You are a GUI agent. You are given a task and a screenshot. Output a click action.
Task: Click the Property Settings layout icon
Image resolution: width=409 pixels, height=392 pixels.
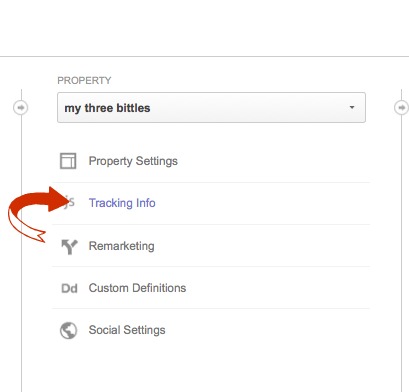point(68,161)
